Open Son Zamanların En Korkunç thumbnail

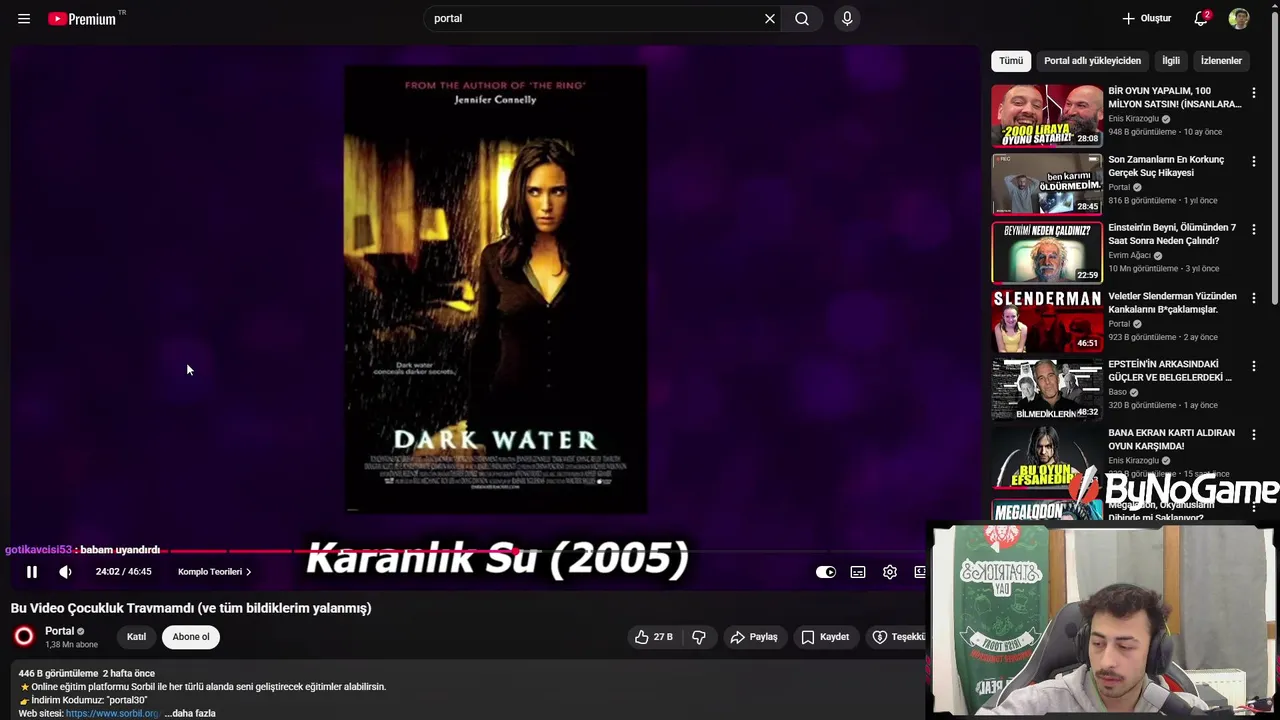[x=1047, y=184]
